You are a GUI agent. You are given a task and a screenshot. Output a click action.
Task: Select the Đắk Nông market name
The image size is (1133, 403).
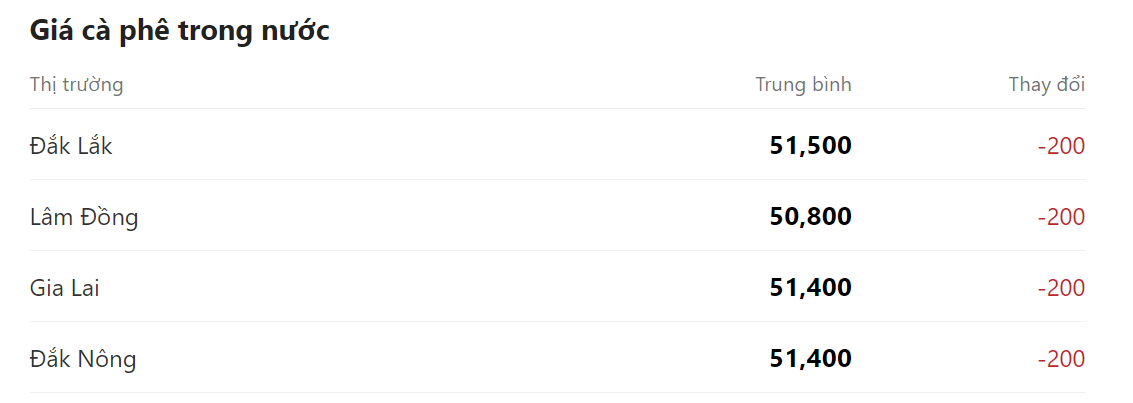pos(83,359)
